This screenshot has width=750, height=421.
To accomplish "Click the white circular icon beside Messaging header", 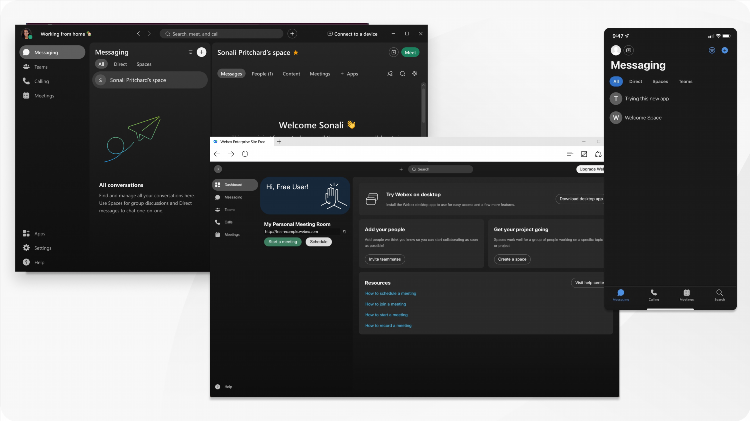I will pyautogui.click(x=201, y=52).
